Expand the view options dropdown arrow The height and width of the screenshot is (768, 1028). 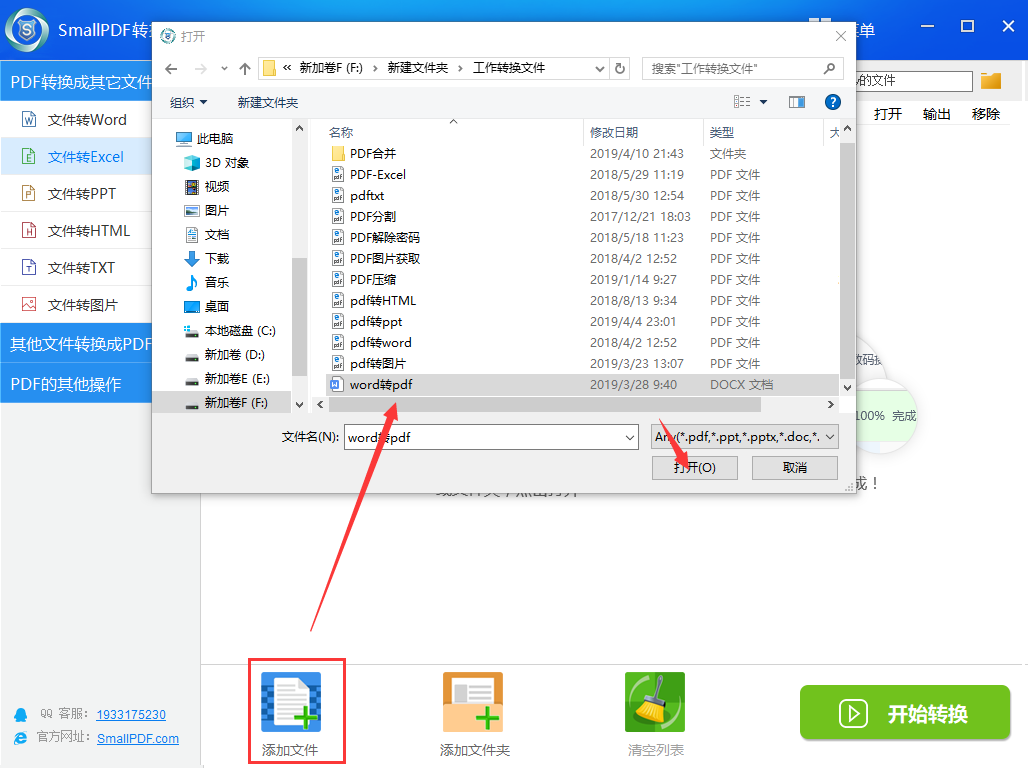pos(764,102)
